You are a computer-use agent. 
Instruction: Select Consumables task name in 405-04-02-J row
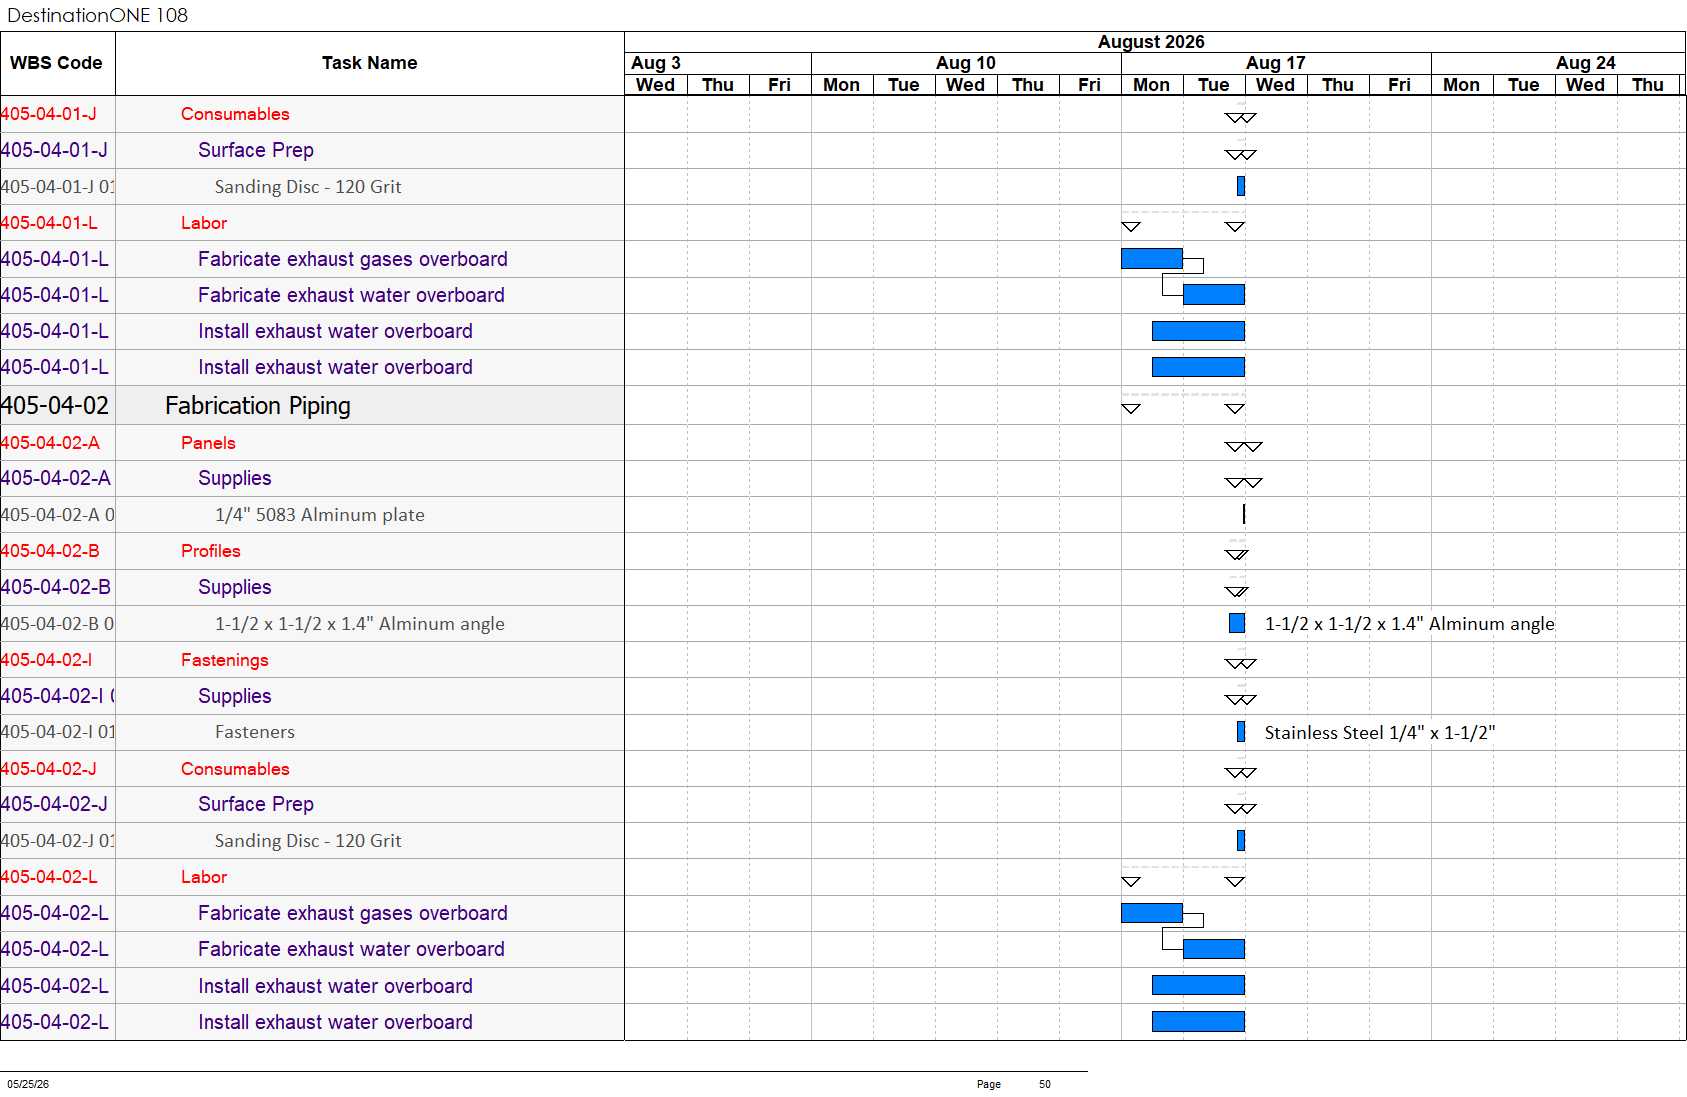235,769
